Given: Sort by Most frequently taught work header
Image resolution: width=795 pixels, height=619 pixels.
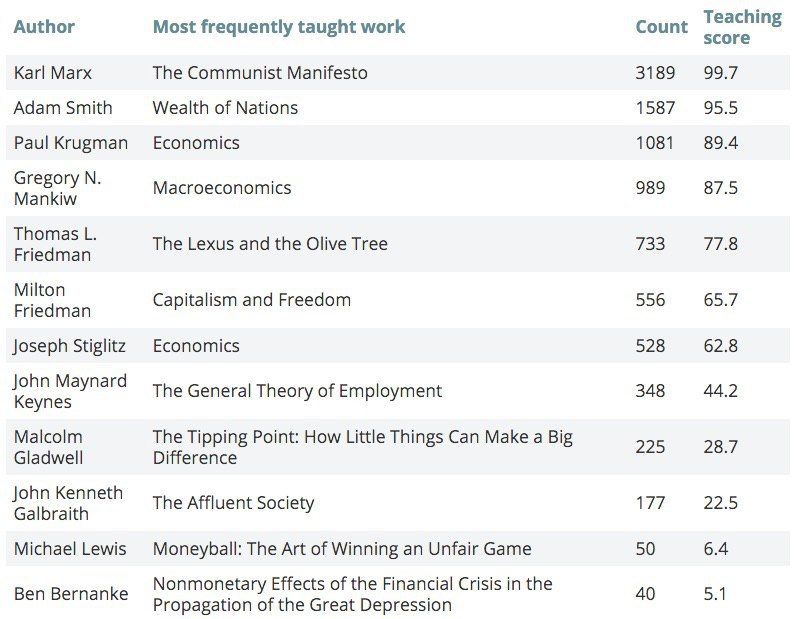Looking at the screenshot, I should (x=279, y=27).
